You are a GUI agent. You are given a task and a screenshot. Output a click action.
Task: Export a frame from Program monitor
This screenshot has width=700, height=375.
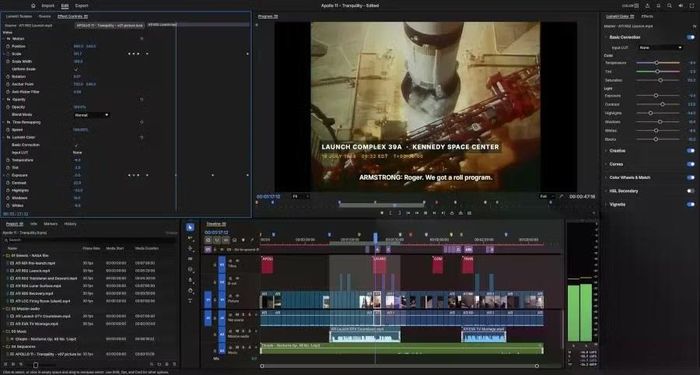[469, 213]
